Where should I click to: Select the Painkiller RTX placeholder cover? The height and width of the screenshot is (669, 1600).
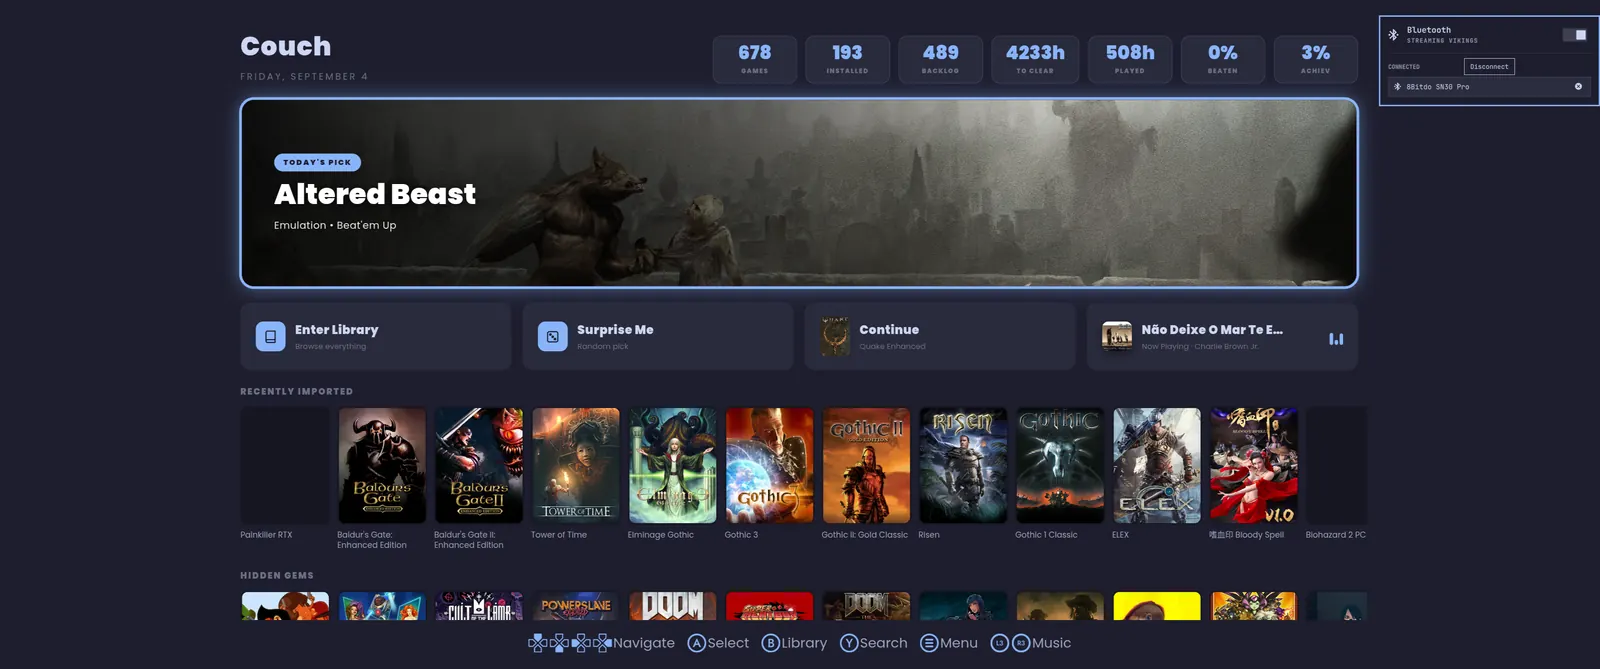pos(285,465)
